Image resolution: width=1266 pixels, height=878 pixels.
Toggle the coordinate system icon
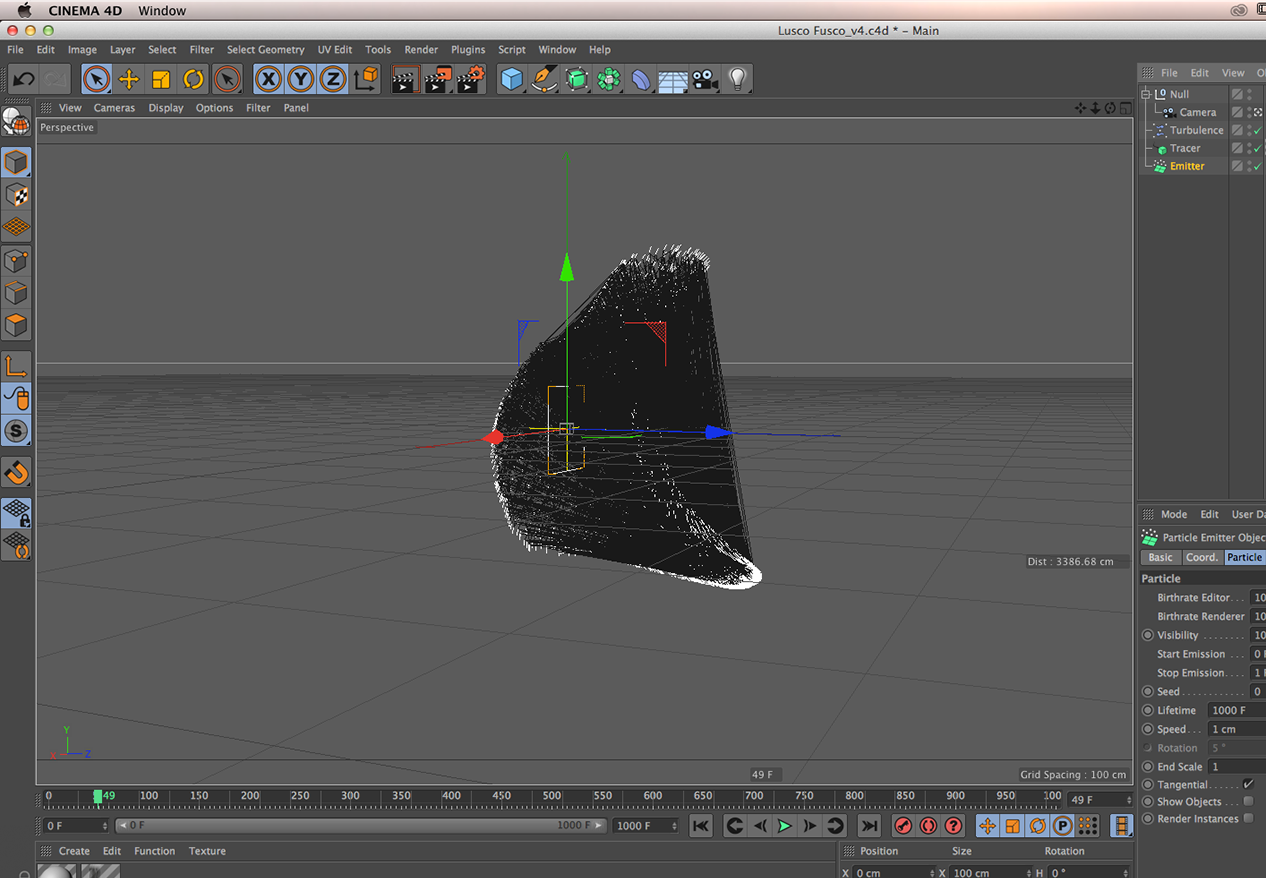(366, 79)
